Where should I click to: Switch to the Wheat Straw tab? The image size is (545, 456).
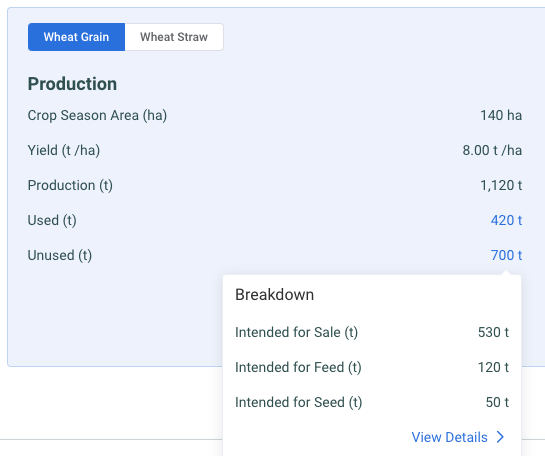click(174, 37)
